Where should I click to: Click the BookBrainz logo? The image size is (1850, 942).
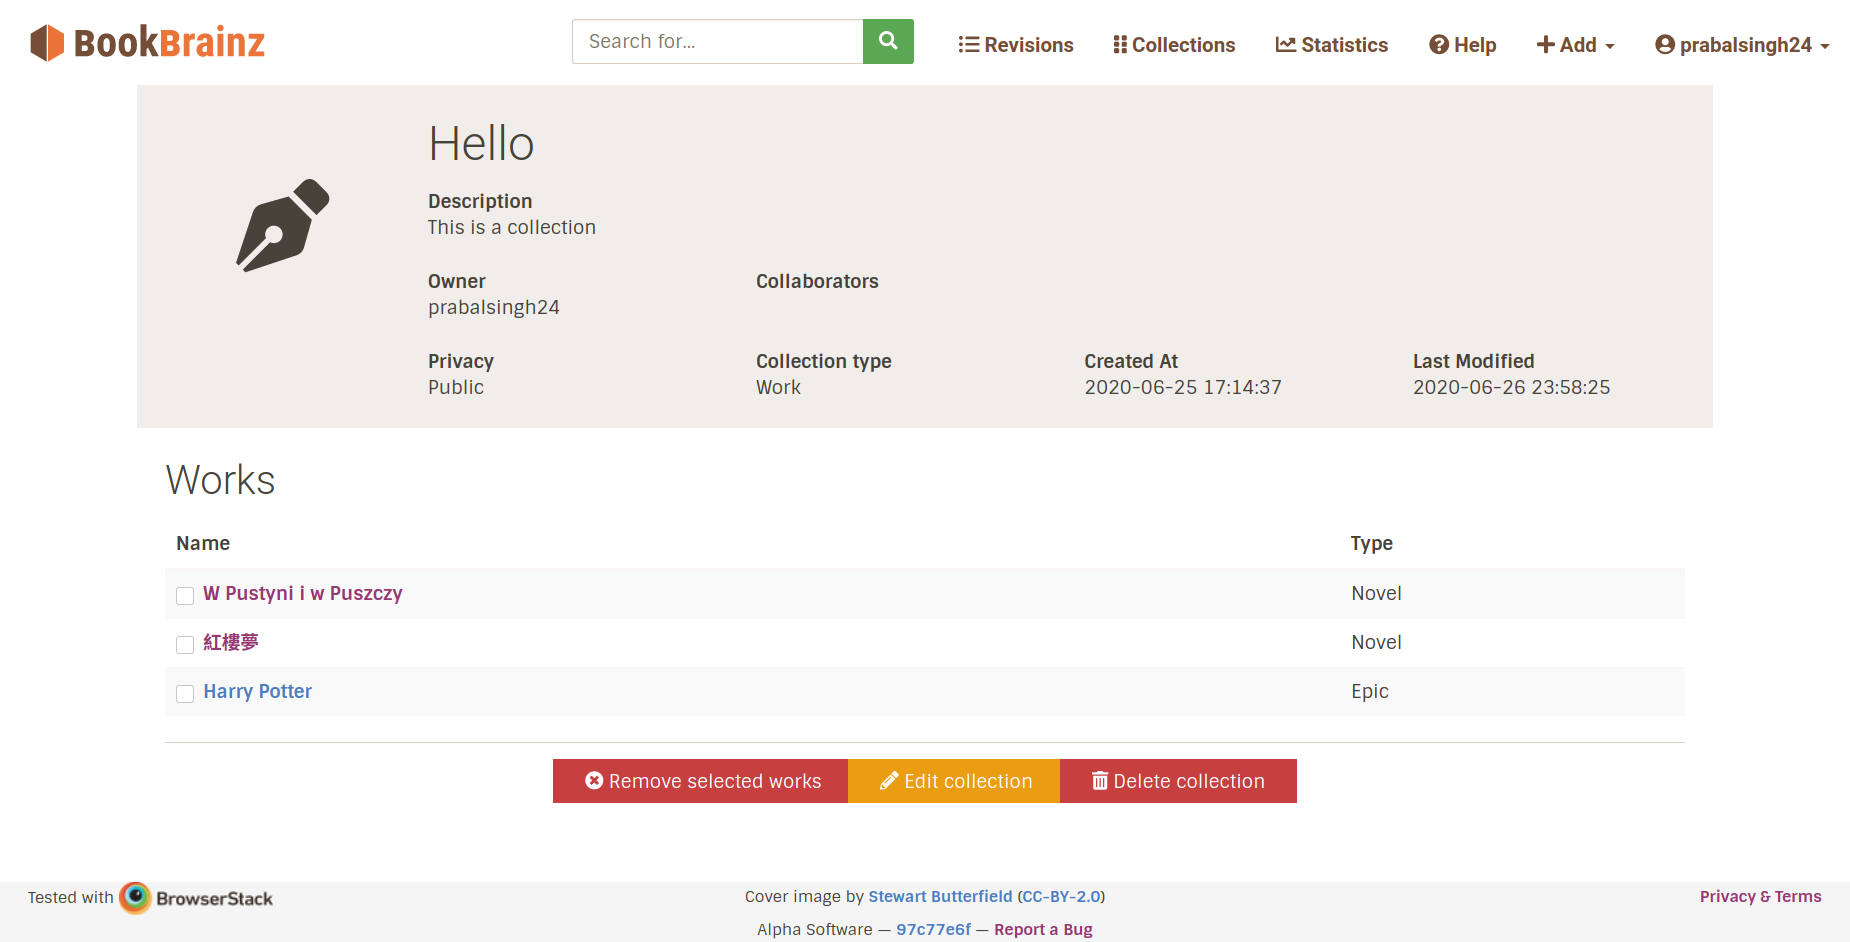(147, 43)
